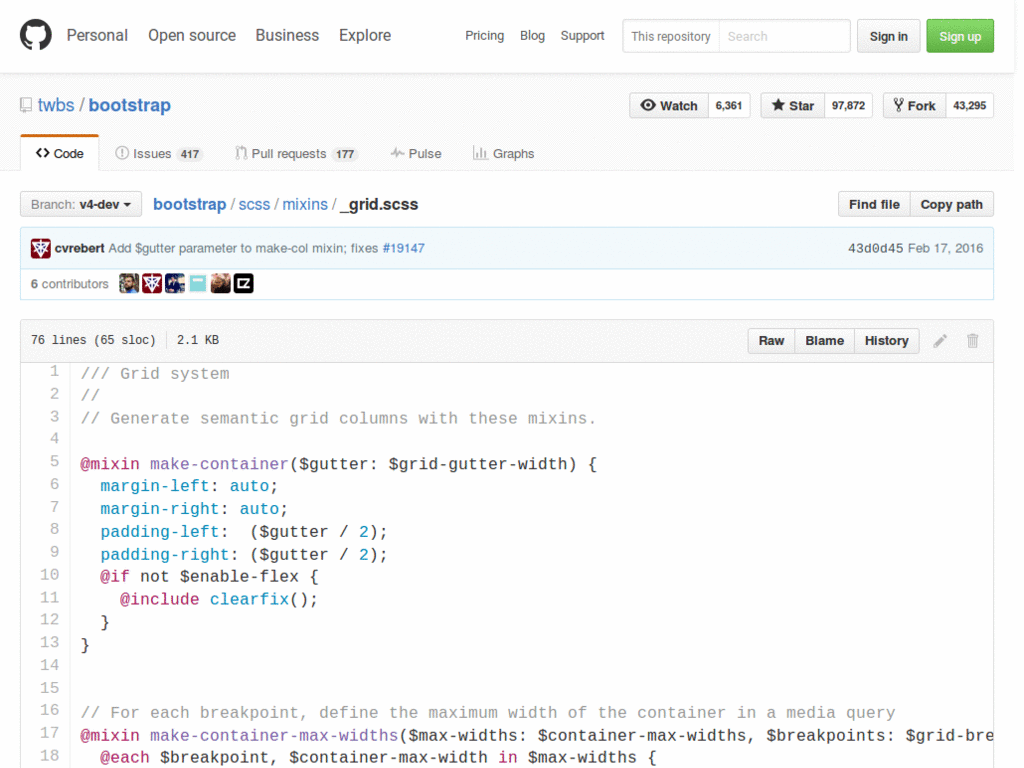The height and width of the screenshot is (768, 1024).
Task: Watch the repository
Action: 669,106
